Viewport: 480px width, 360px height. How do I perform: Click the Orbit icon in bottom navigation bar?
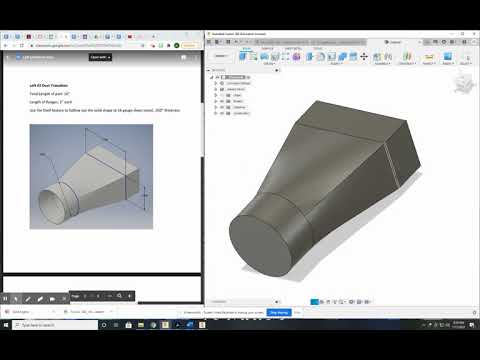pyautogui.click(x=314, y=302)
